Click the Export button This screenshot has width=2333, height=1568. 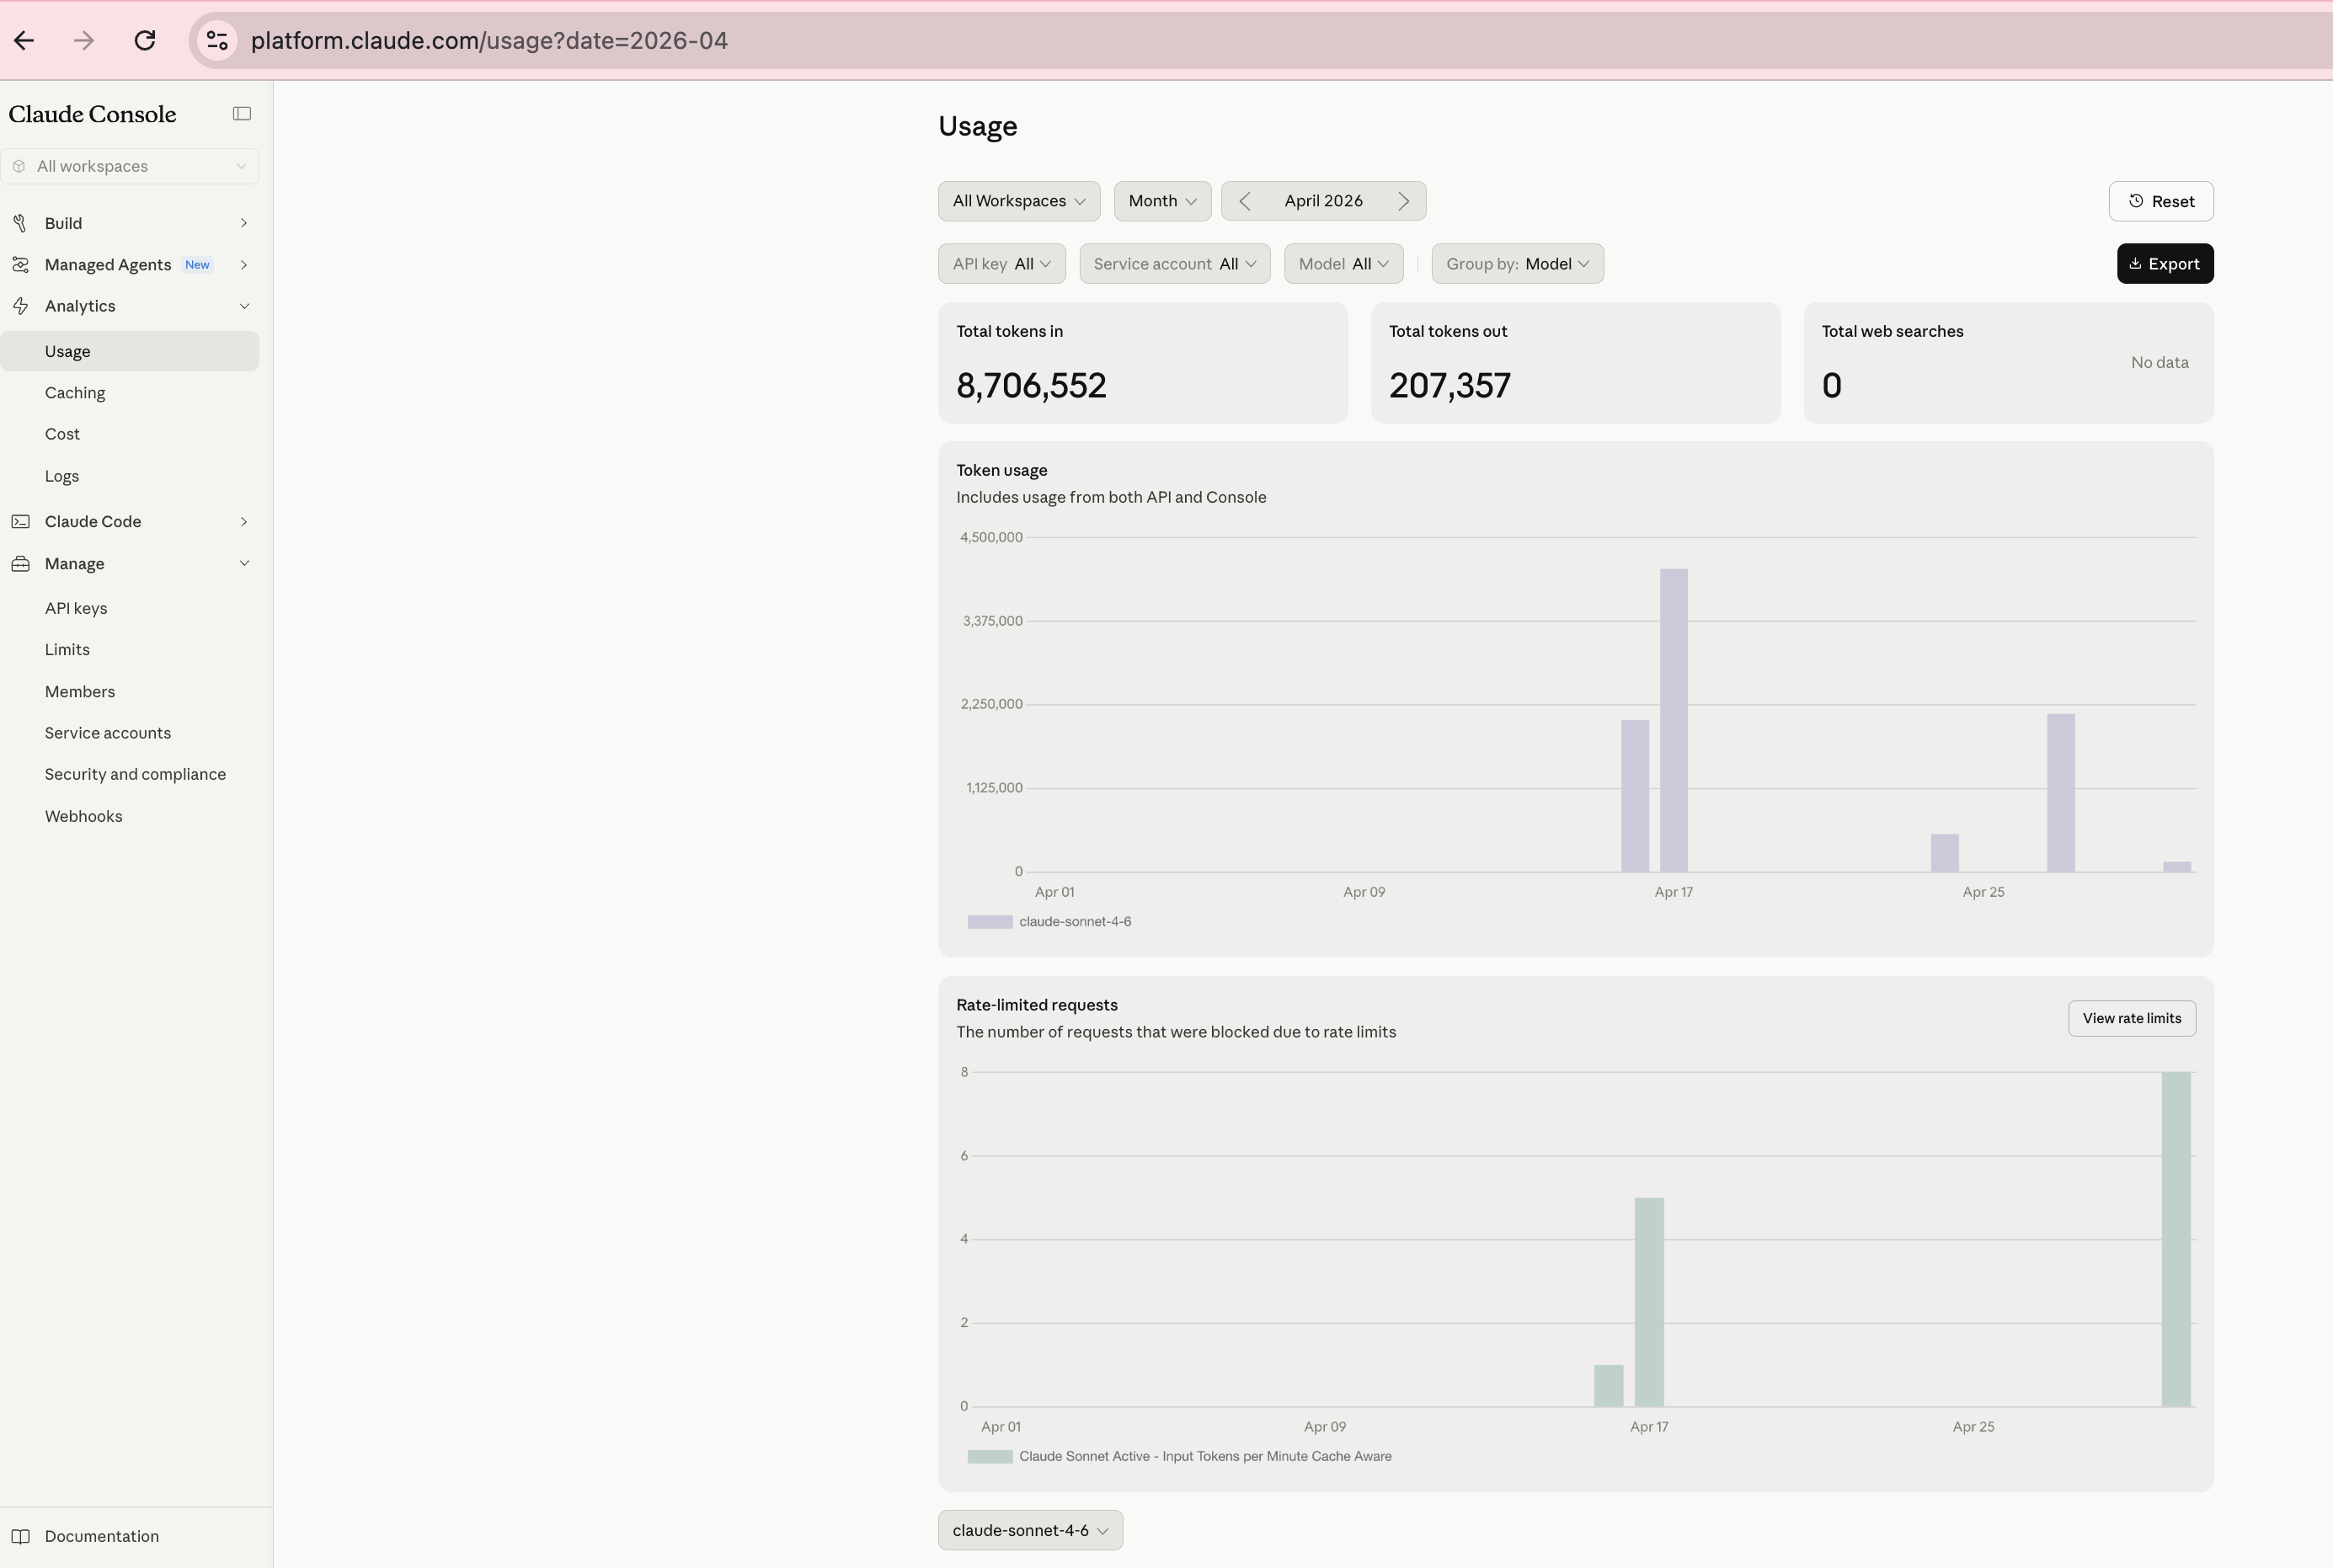[2165, 264]
